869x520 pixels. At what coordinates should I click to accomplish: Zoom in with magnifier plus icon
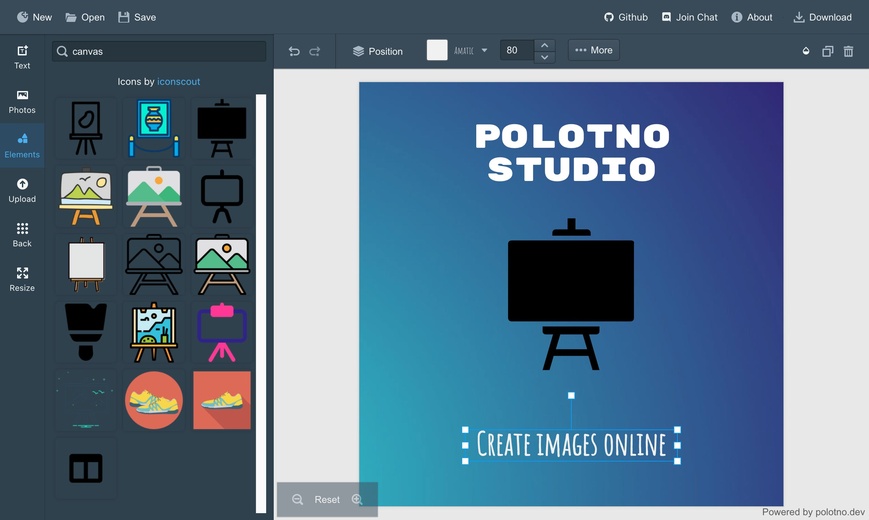(357, 499)
